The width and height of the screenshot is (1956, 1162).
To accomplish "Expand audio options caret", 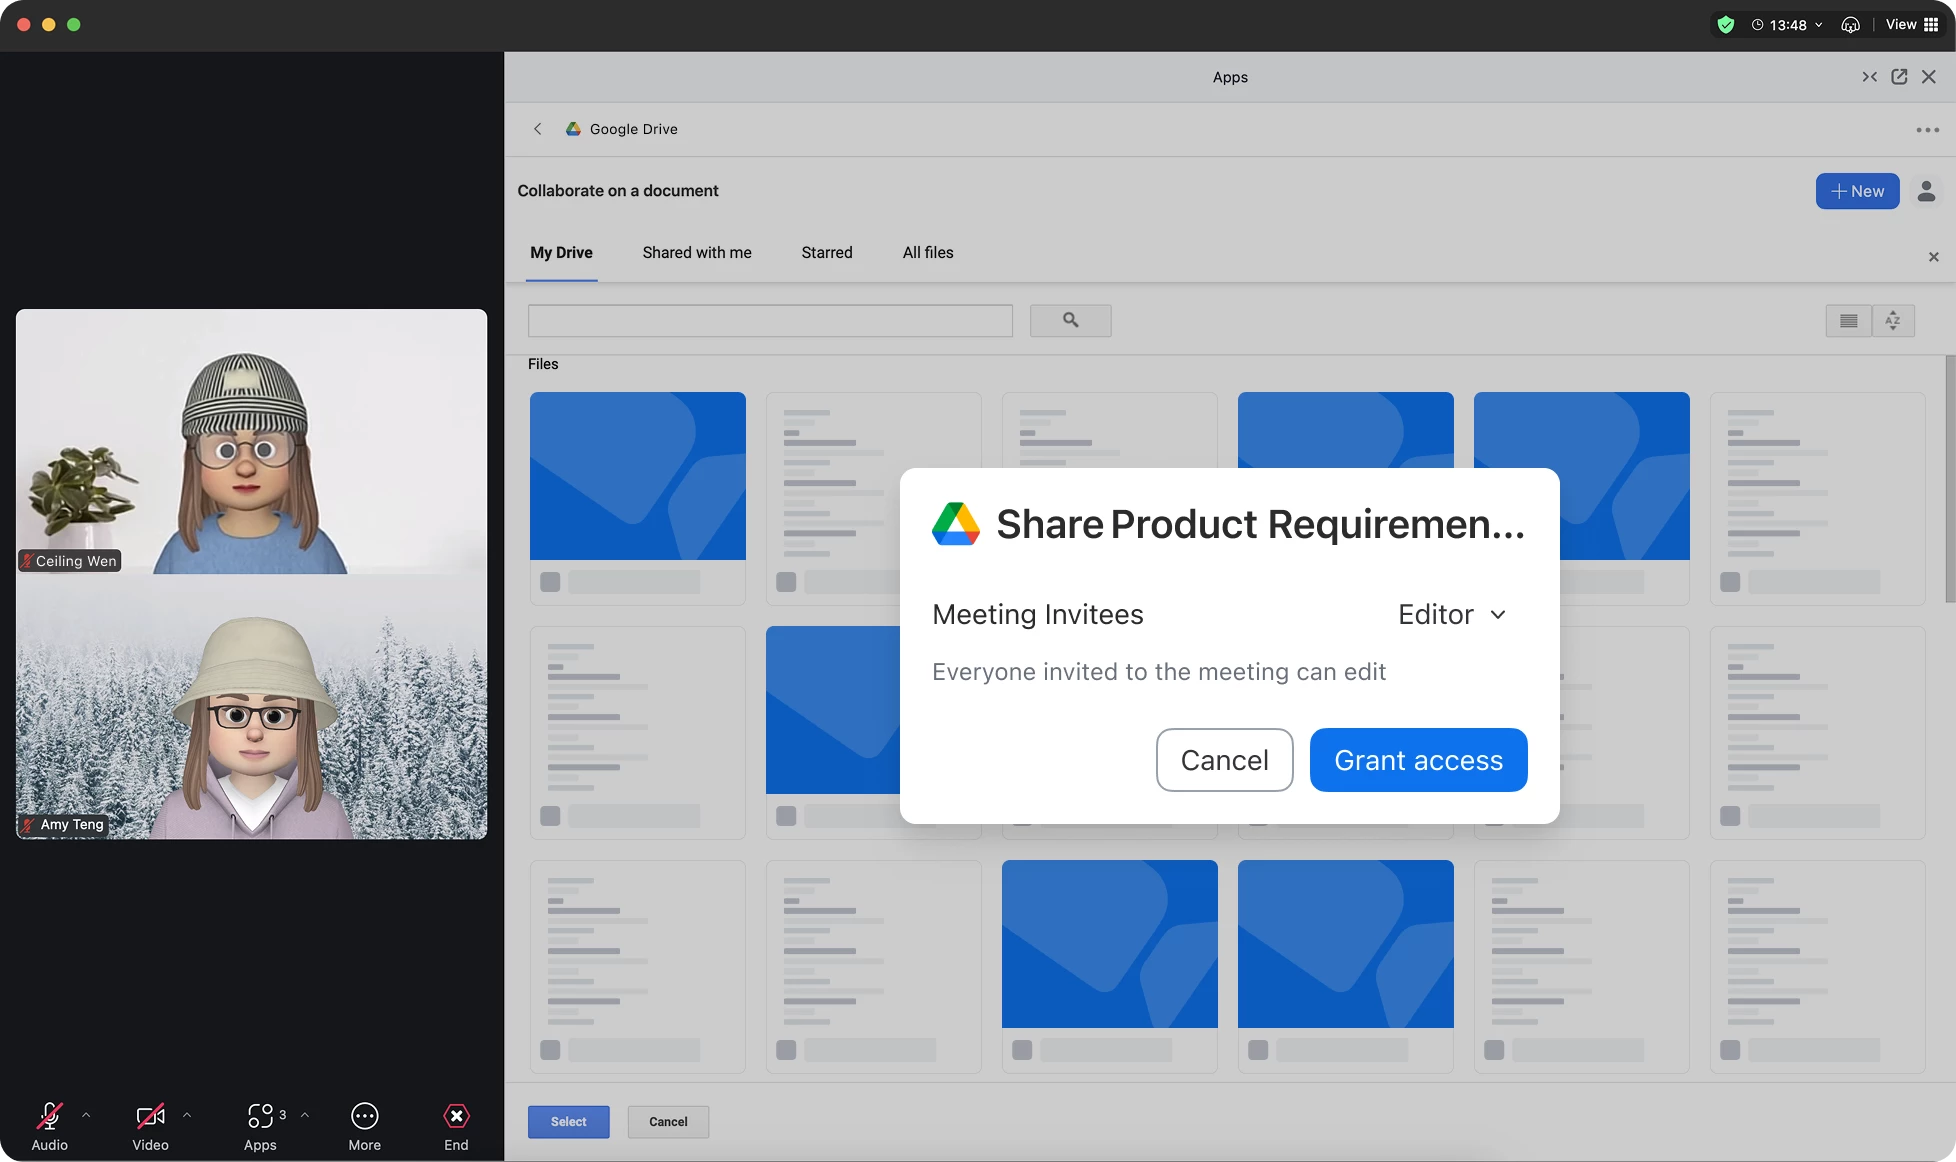I will pyautogui.click(x=86, y=1114).
